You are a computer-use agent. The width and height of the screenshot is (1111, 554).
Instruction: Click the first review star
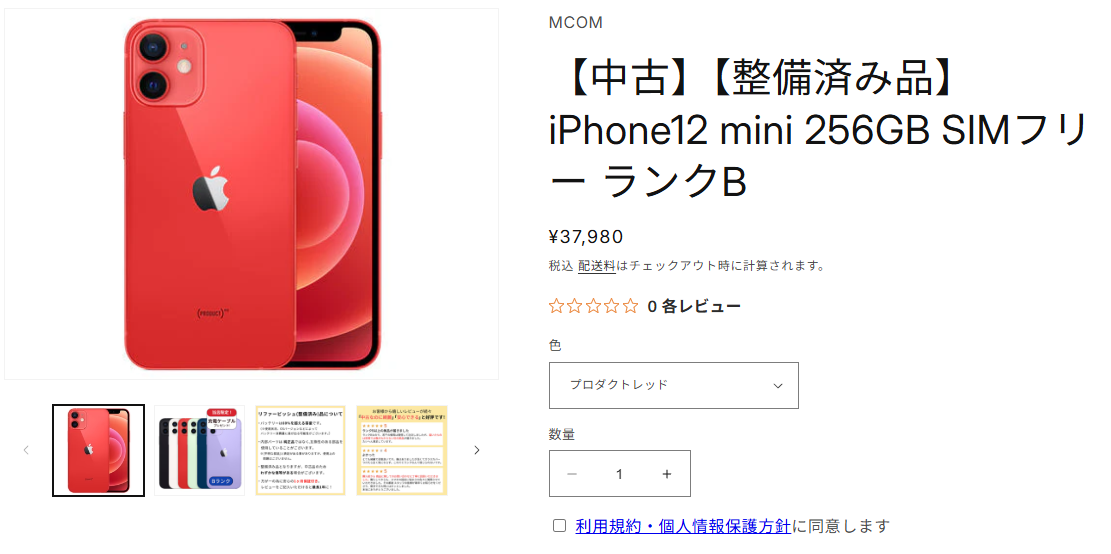point(557,306)
